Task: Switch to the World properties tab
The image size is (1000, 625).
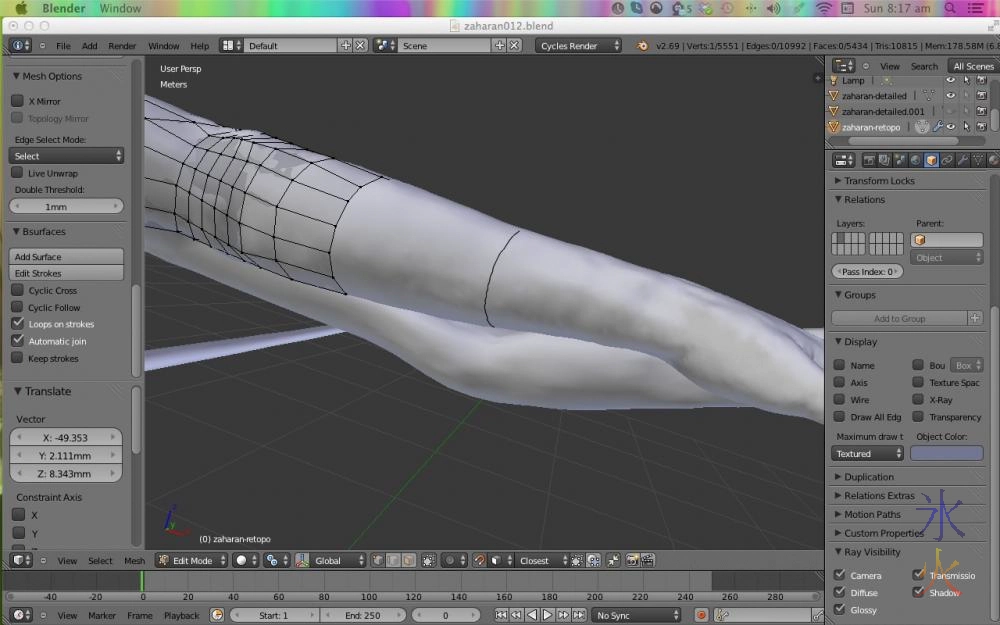Action: [915, 160]
